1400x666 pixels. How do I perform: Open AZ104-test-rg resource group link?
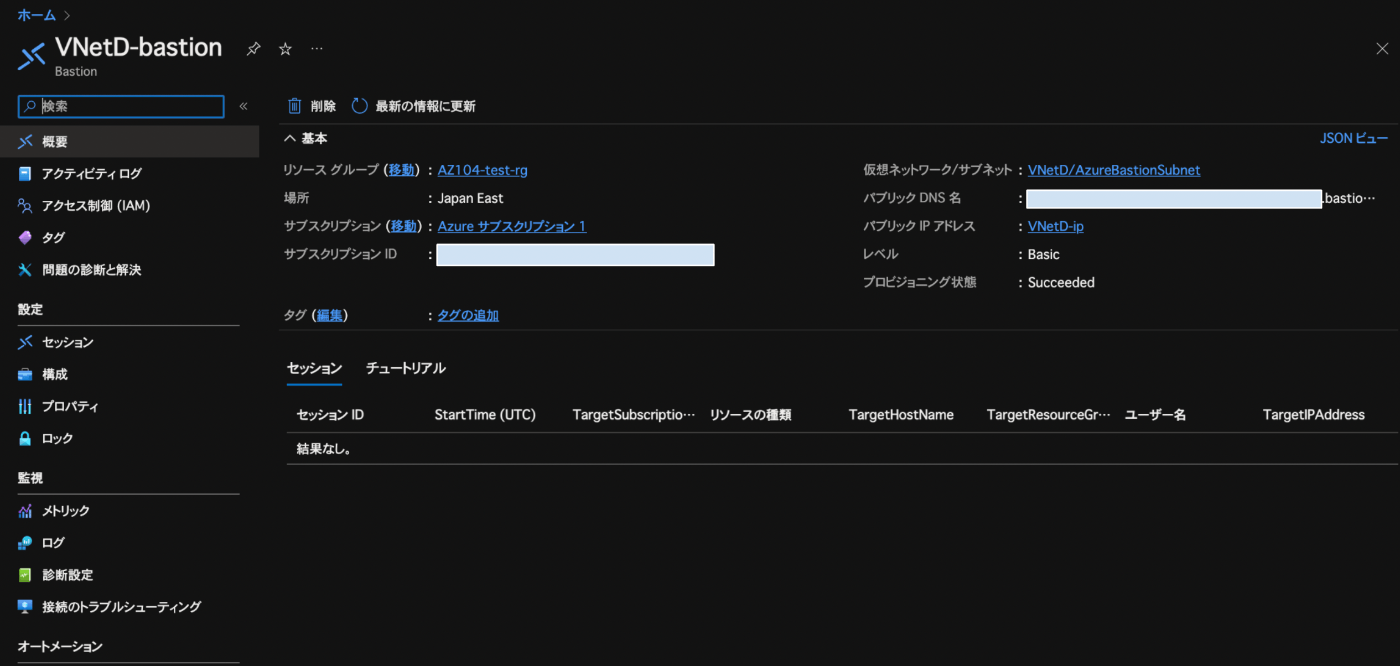(x=483, y=170)
